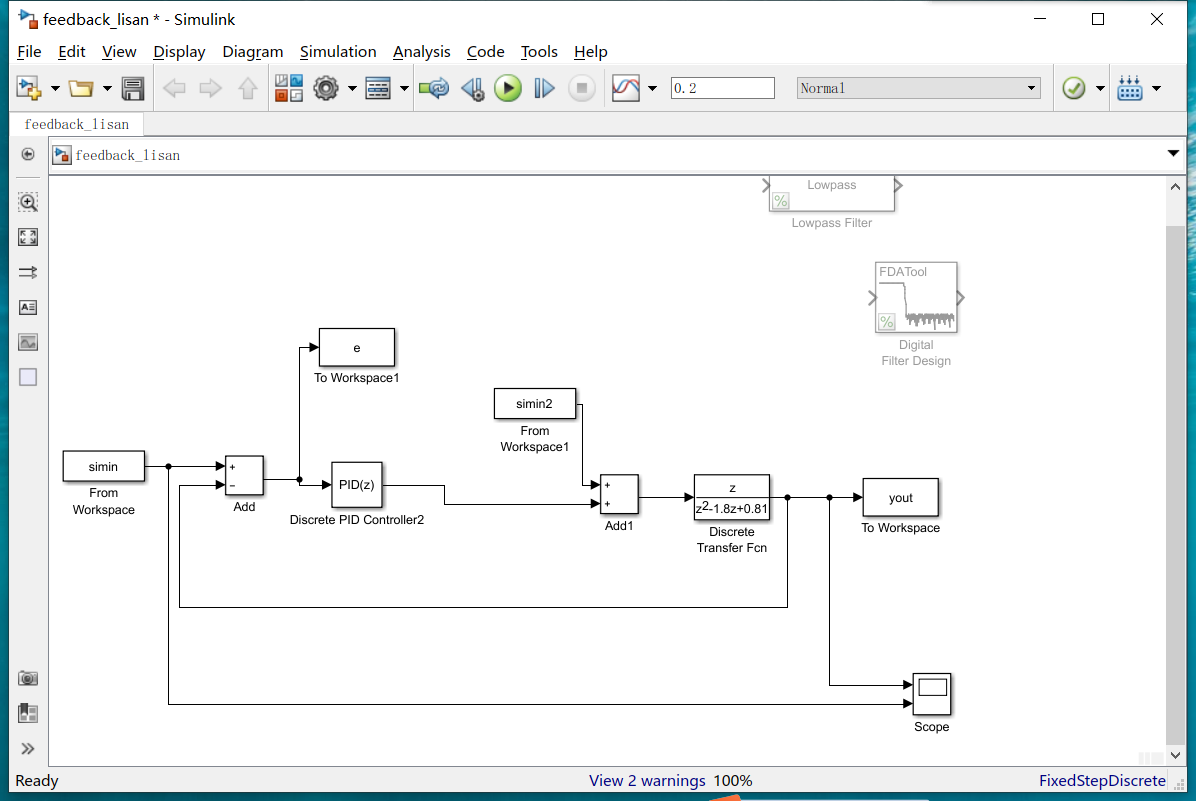The width and height of the screenshot is (1196, 801).
Task: Stop the simulation button
Action: (582, 88)
